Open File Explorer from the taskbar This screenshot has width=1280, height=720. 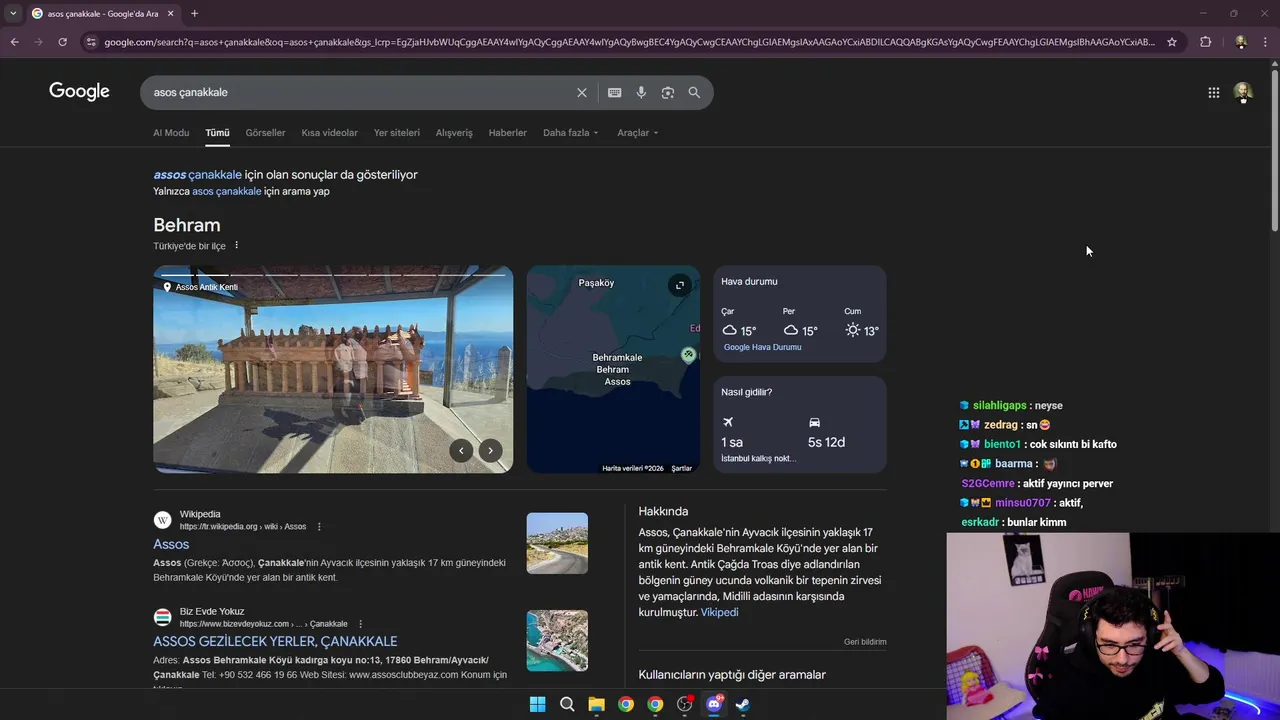click(596, 704)
